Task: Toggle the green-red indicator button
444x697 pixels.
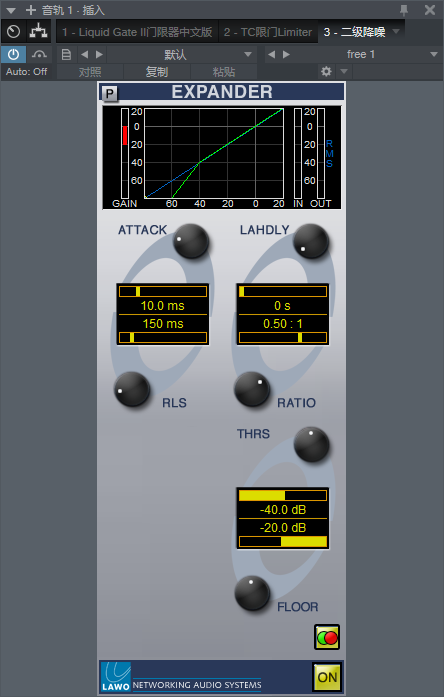Action: point(327,637)
